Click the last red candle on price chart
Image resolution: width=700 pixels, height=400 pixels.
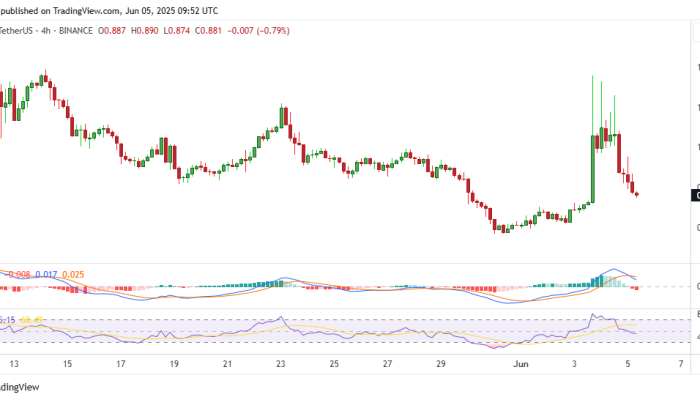(637, 193)
